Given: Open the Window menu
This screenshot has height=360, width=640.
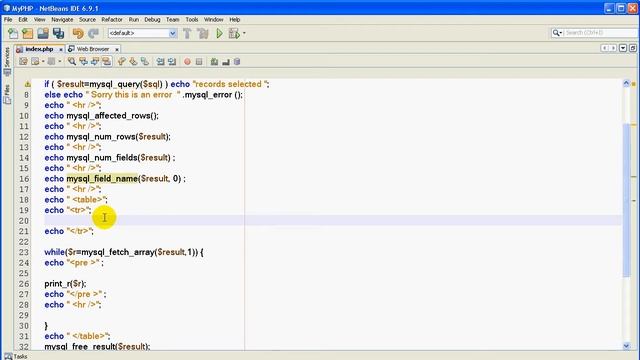Looking at the screenshot, I should click(x=213, y=20).
